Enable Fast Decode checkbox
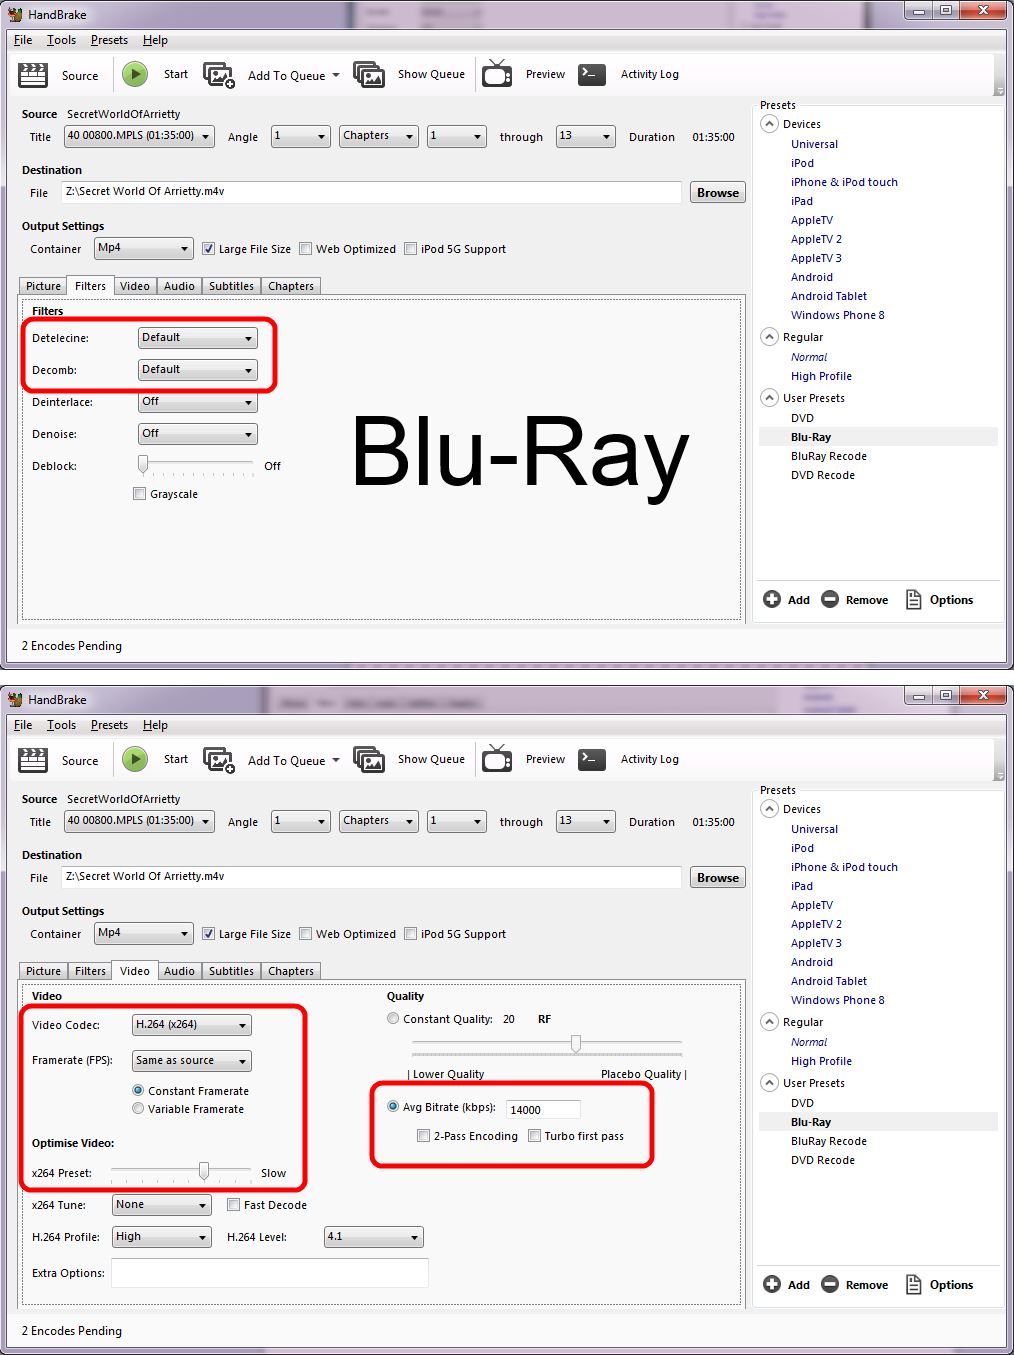Screen dimensions: 1014x1355 pyautogui.click(x=234, y=1205)
